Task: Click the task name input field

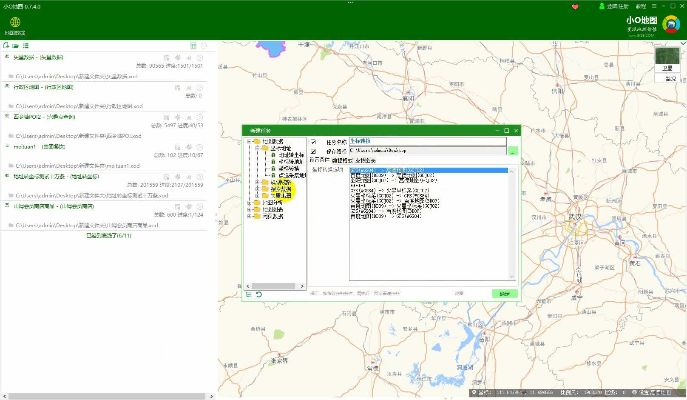Action: coord(428,142)
